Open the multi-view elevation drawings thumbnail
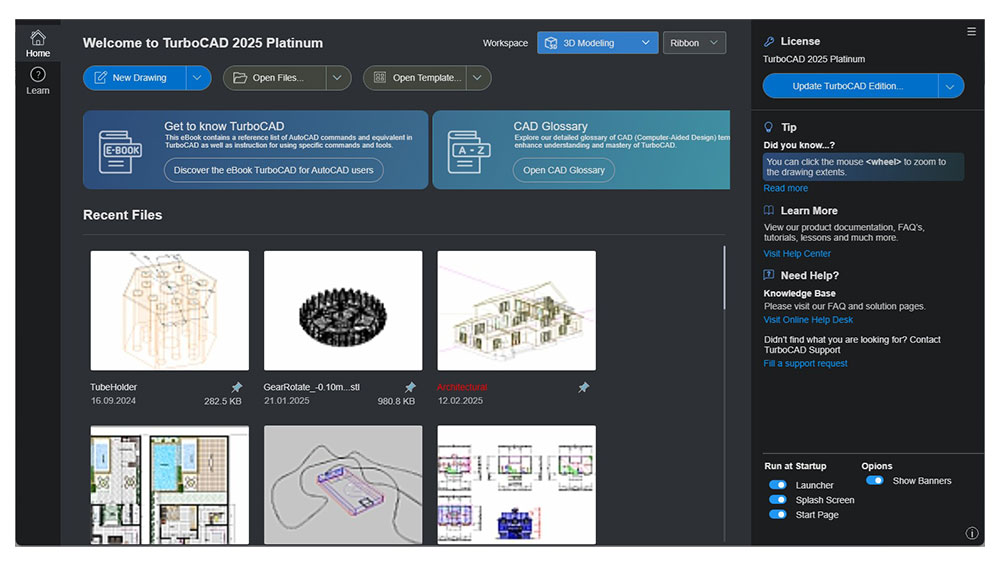Image resolution: width=1000 pixels, height=565 pixels. coord(517,485)
